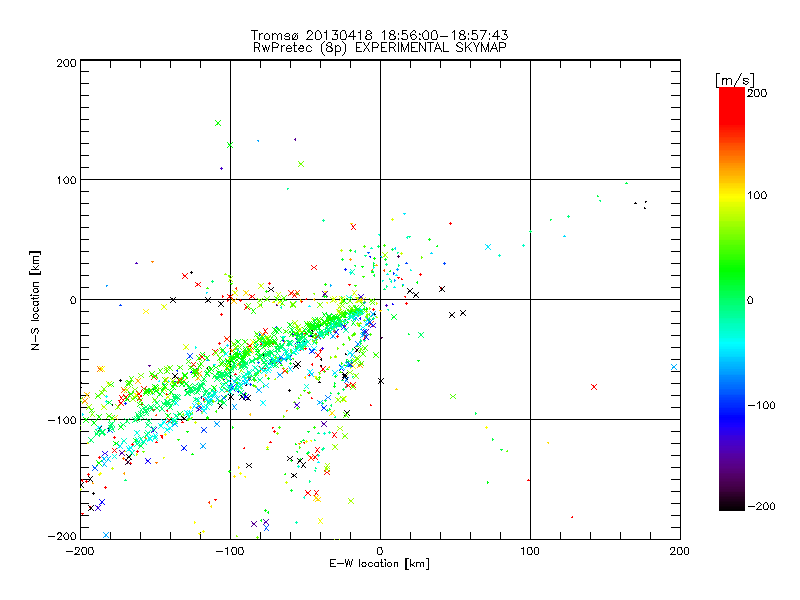The image size is (800, 600).
Task: Click the title line "Tromsø 20130418 18:56:00-18:57:43"
Action: (379, 35)
